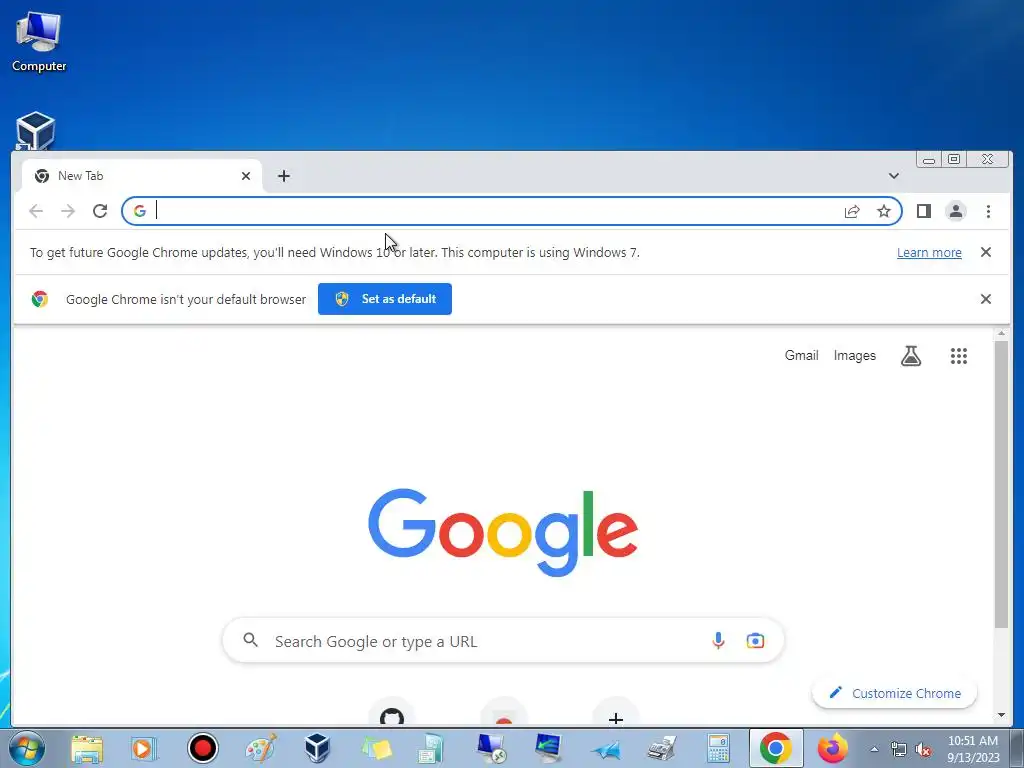This screenshot has height=768, width=1024.
Task: Open the Chrome side panel
Action: (x=923, y=211)
